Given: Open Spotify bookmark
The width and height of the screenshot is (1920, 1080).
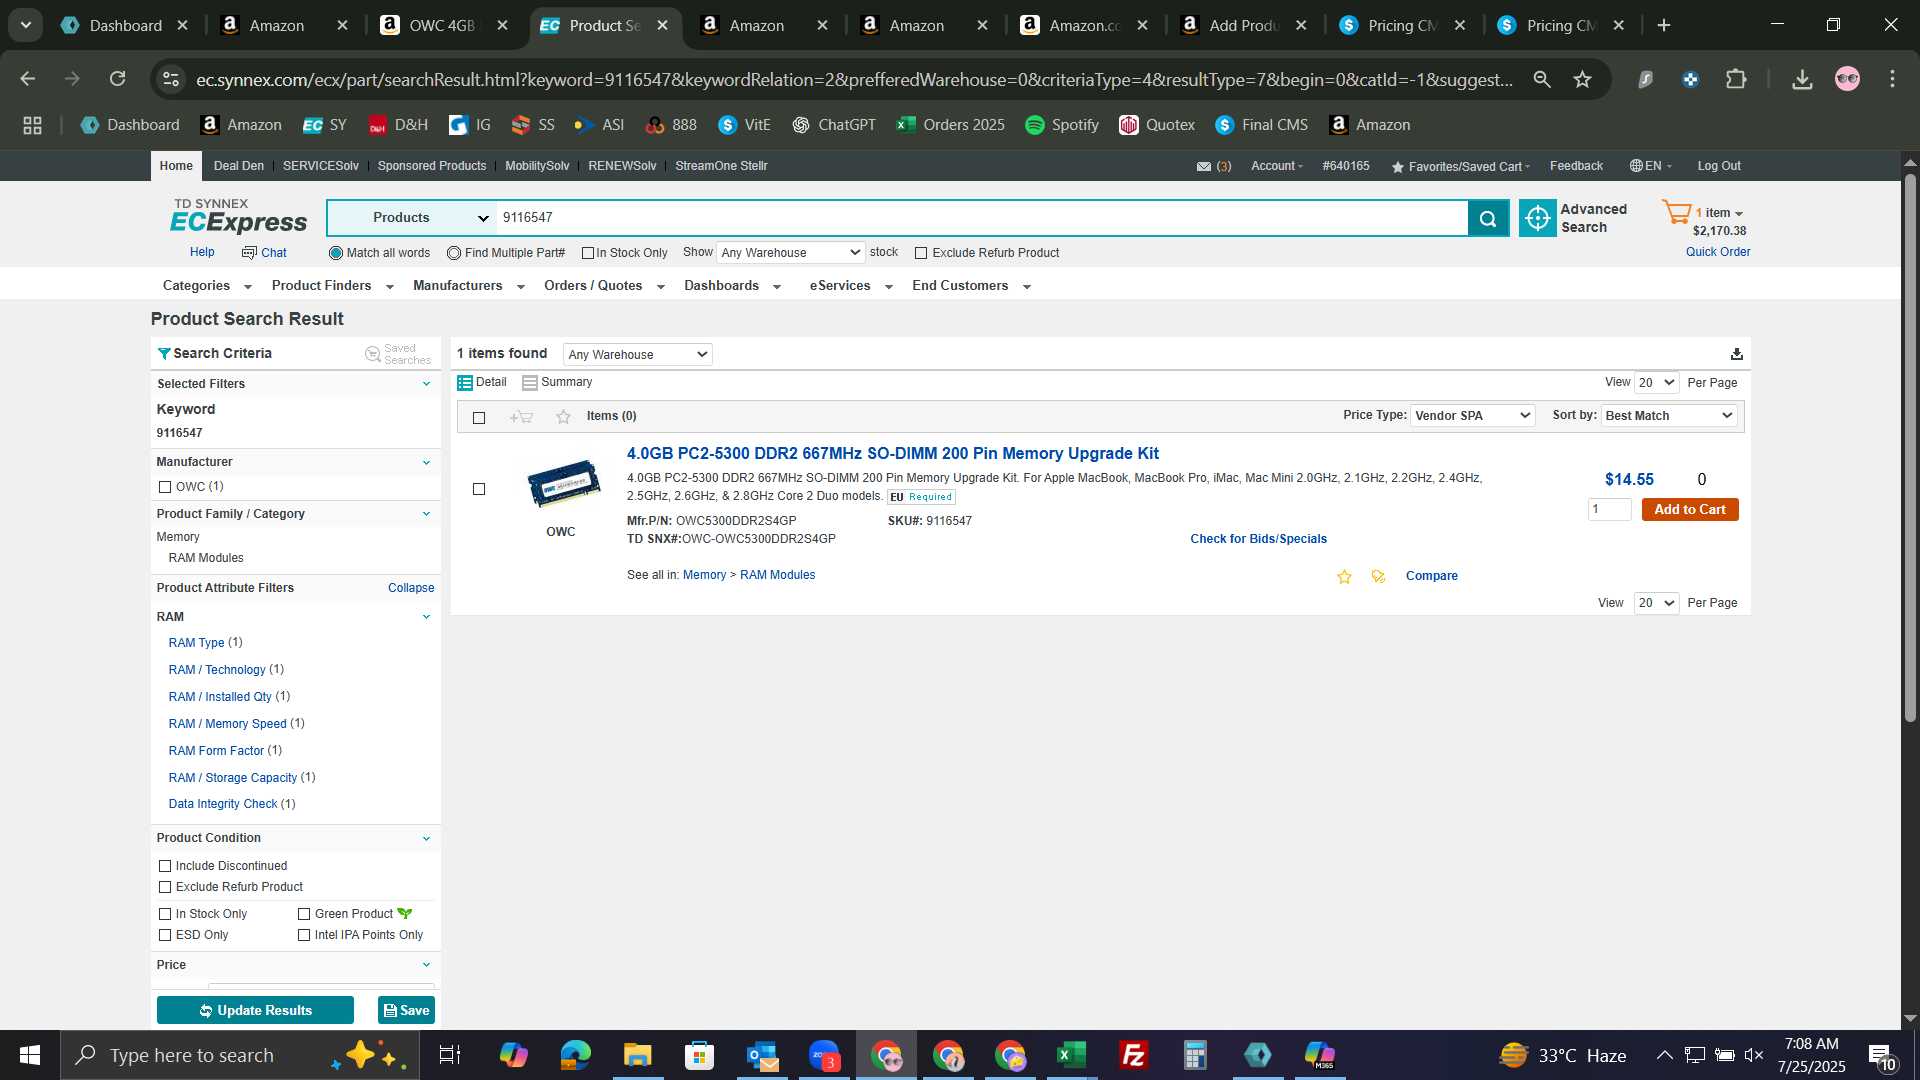Looking at the screenshot, I should tap(1062, 125).
